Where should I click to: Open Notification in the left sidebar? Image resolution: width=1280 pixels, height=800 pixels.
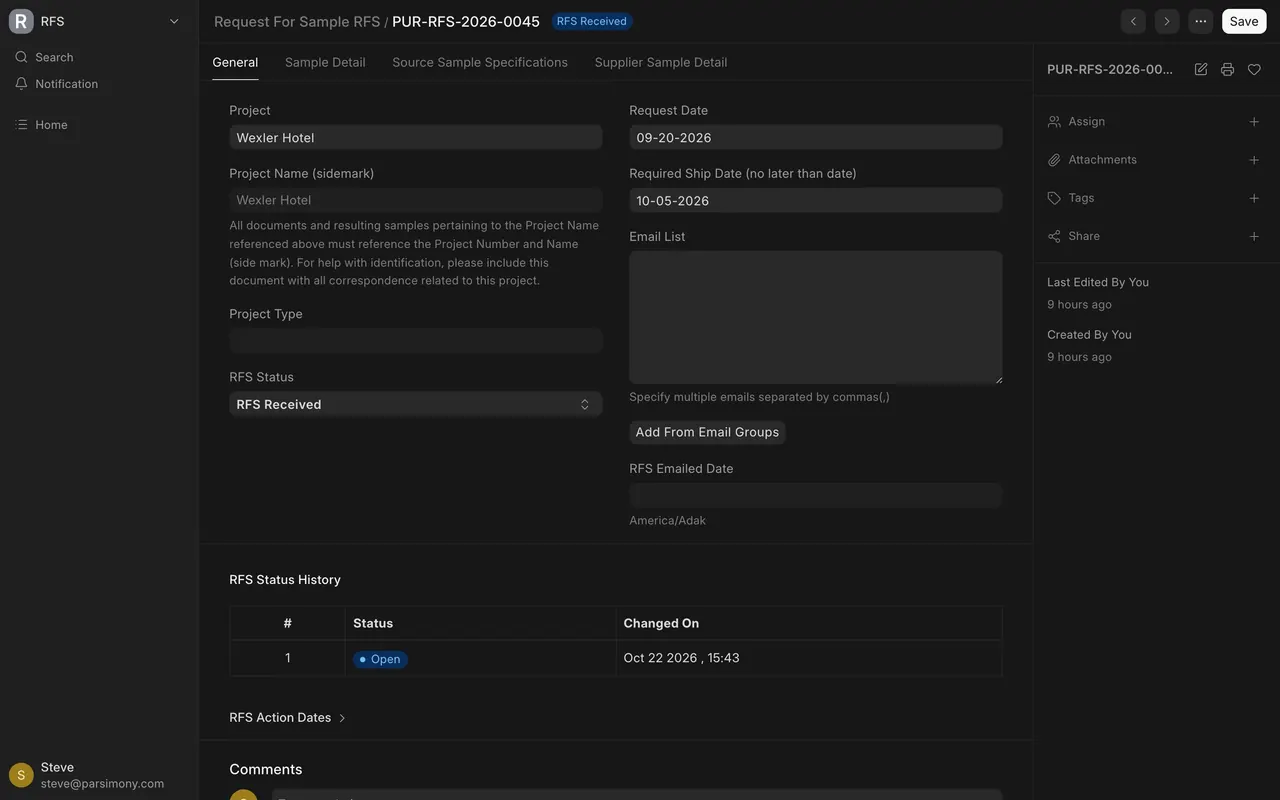coord(66,84)
